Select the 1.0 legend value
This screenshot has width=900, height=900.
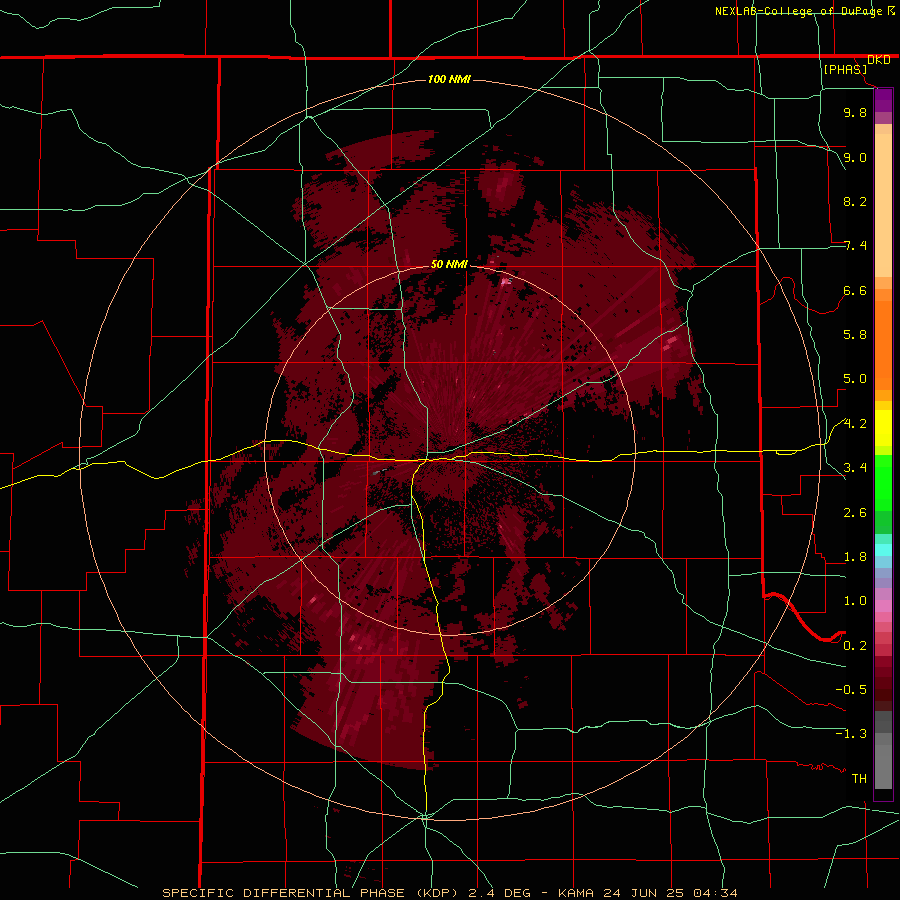pyautogui.click(x=855, y=601)
